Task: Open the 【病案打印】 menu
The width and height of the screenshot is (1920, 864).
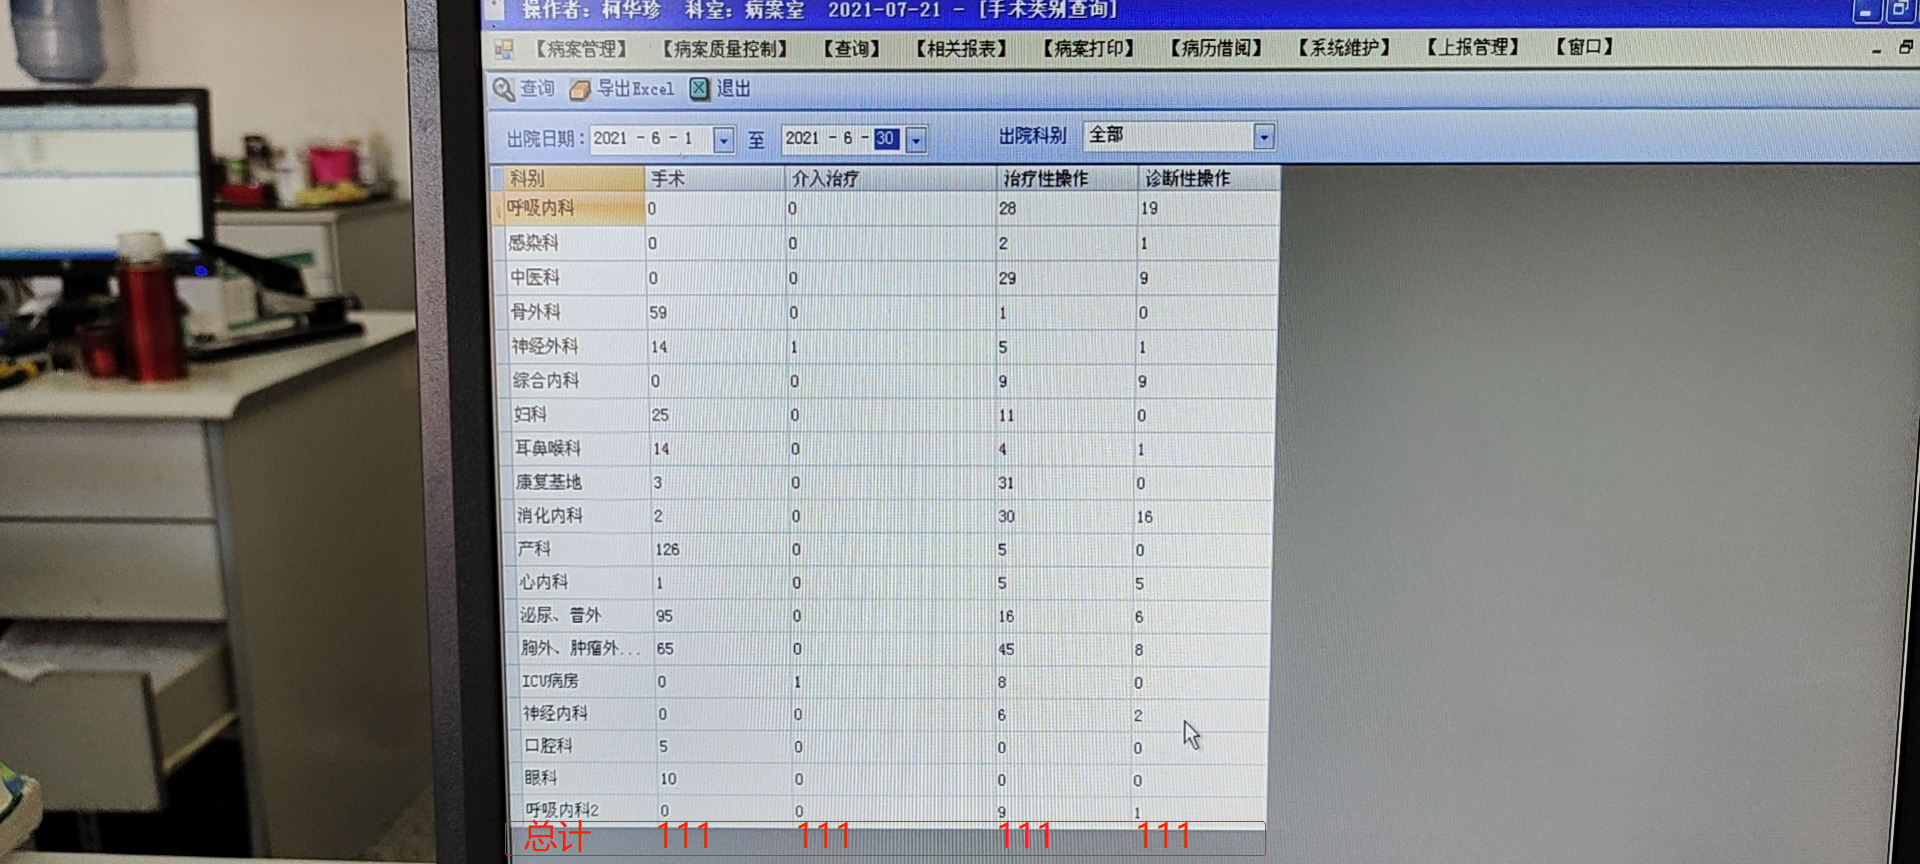Action: (x=1088, y=48)
